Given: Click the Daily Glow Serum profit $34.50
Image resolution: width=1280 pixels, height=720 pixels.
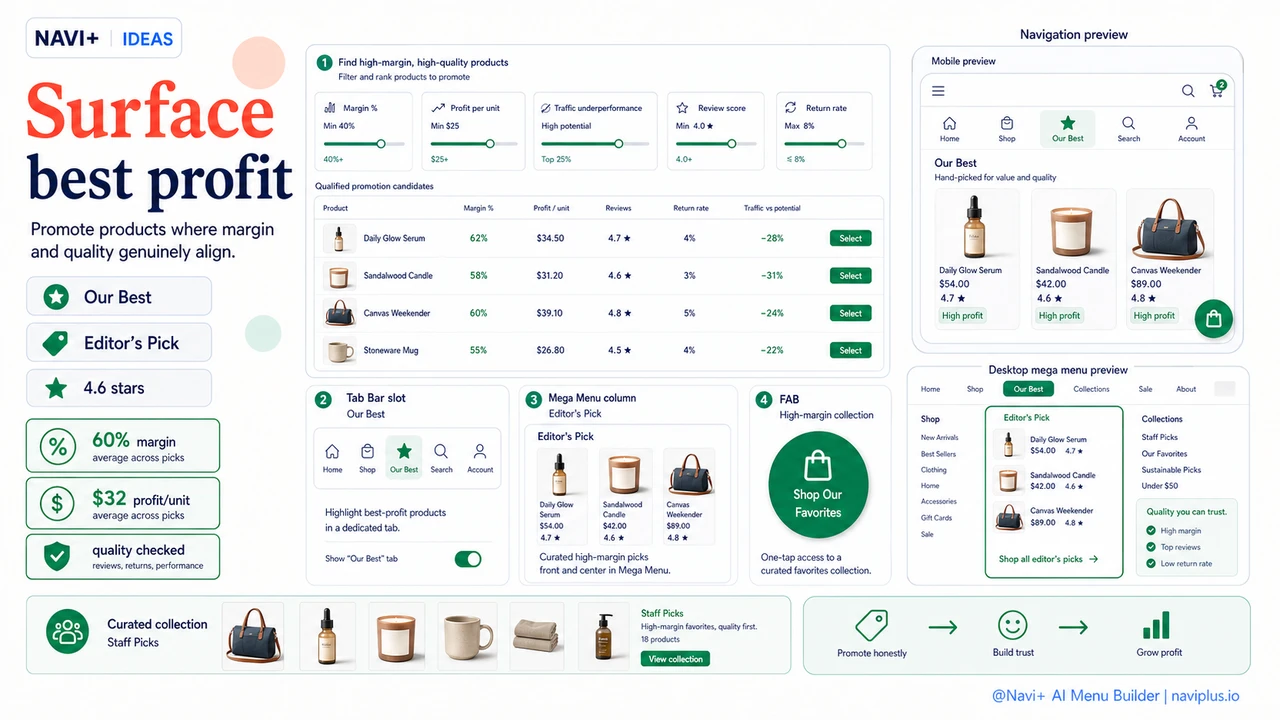Looking at the screenshot, I should click(x=550, y=238).
